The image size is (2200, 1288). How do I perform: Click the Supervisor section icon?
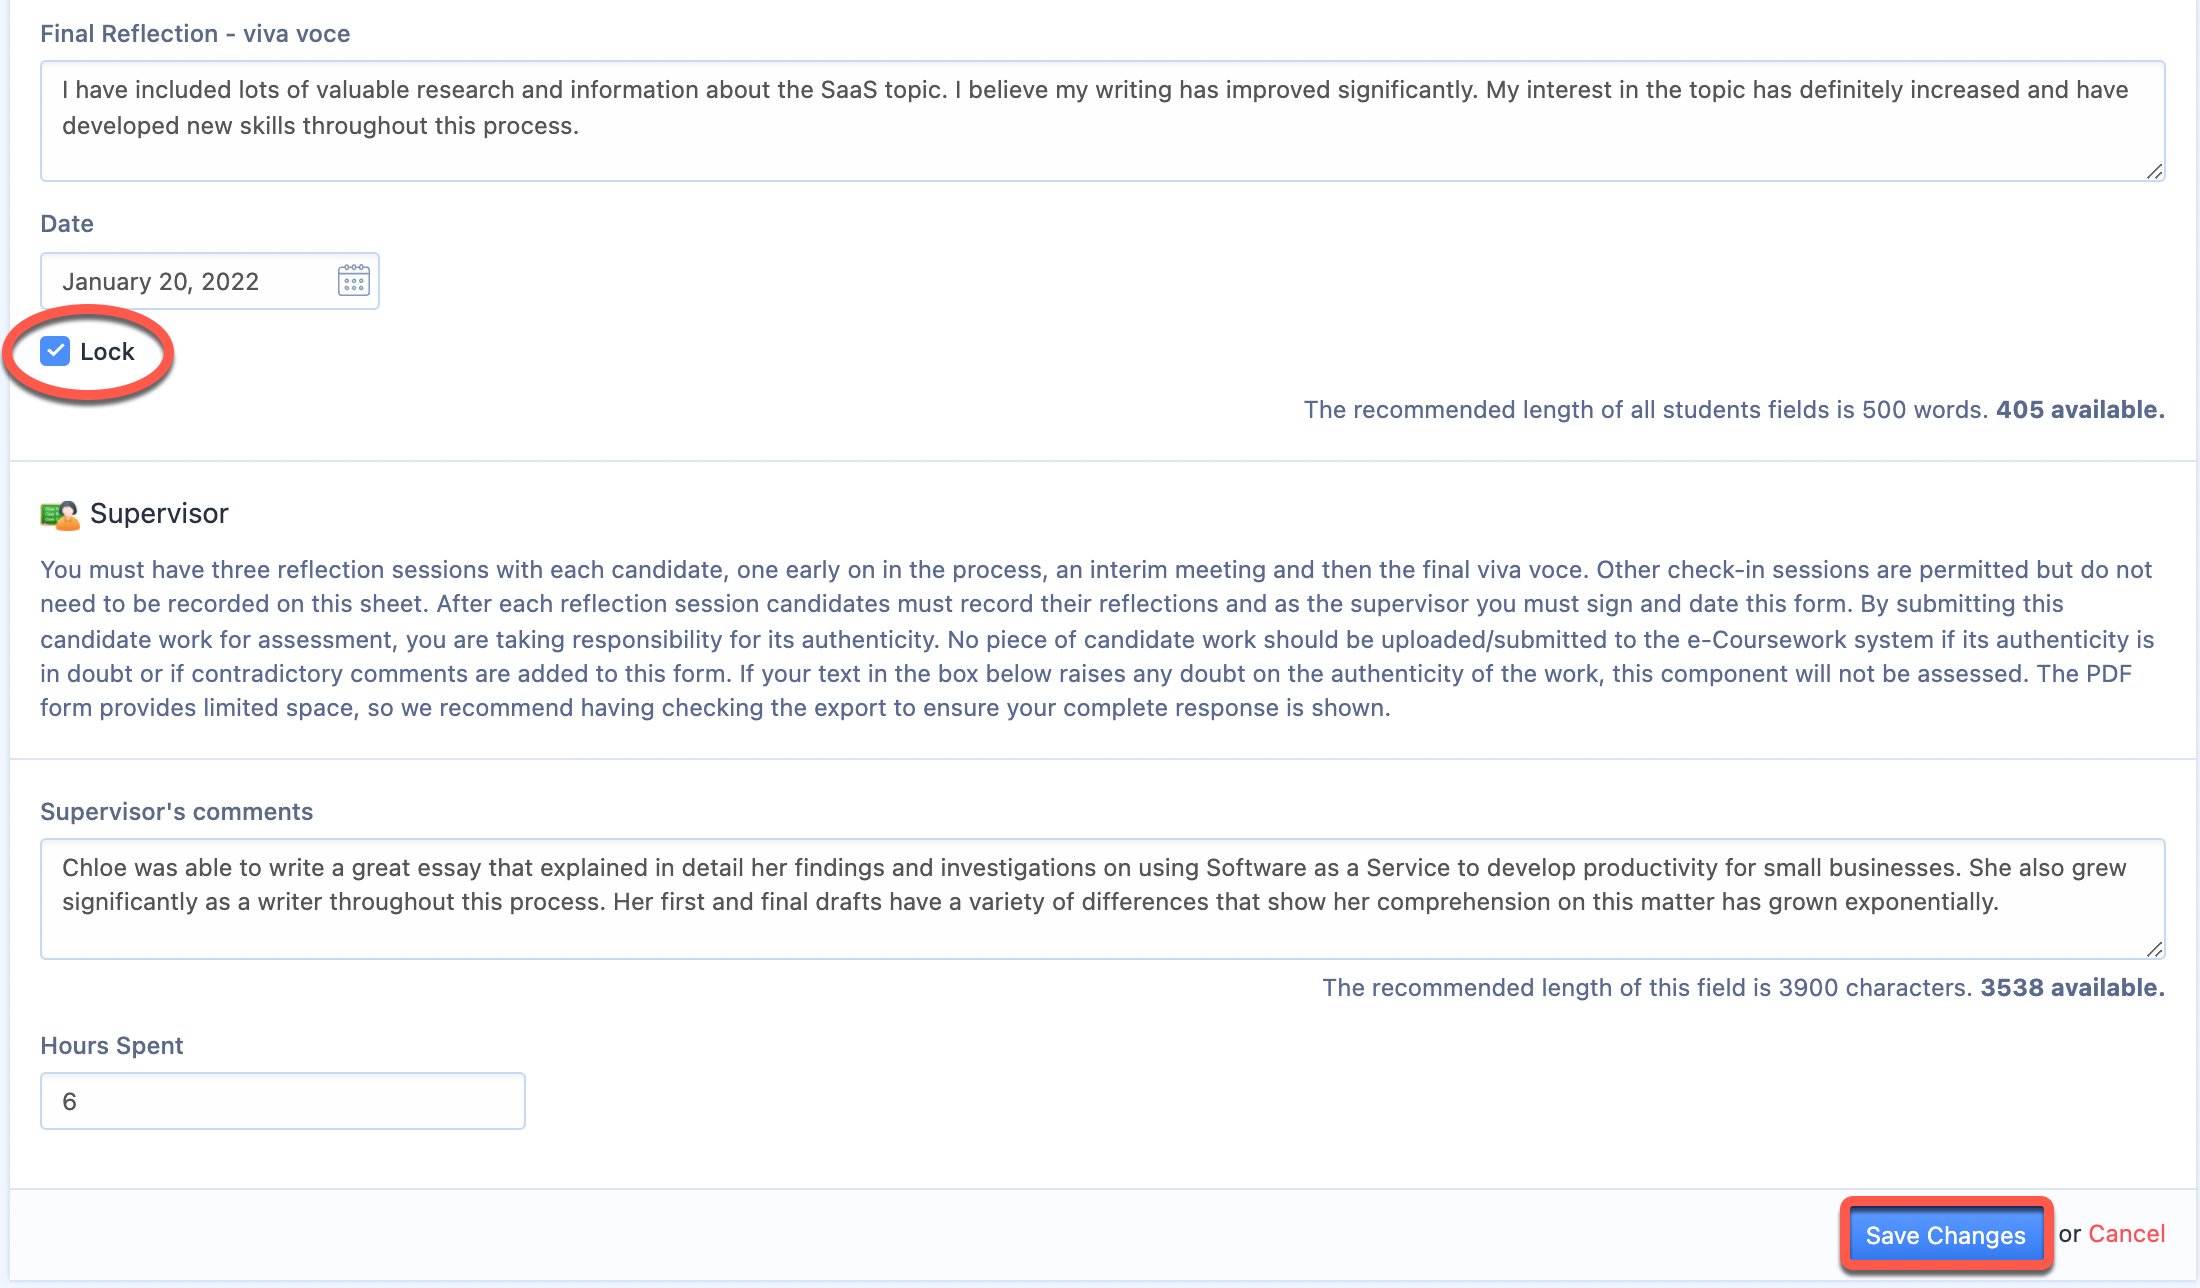click(x=60, y=515)
